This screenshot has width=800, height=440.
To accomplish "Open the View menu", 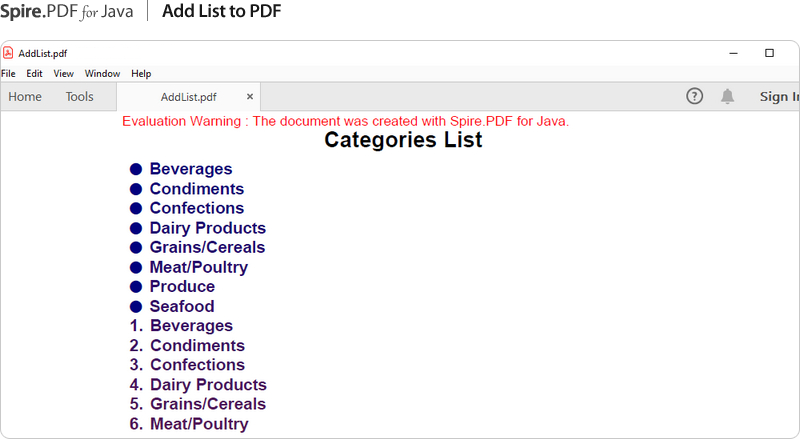I will coord(64,74).
